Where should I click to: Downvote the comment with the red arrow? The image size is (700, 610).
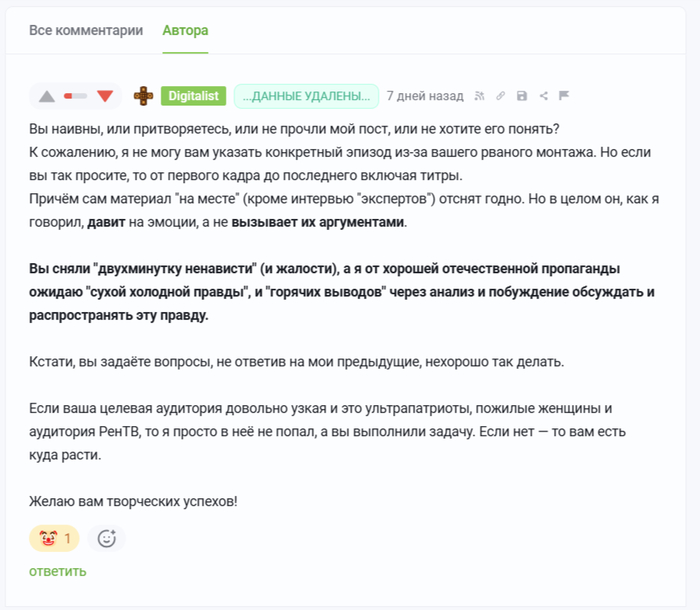[105, 96]
